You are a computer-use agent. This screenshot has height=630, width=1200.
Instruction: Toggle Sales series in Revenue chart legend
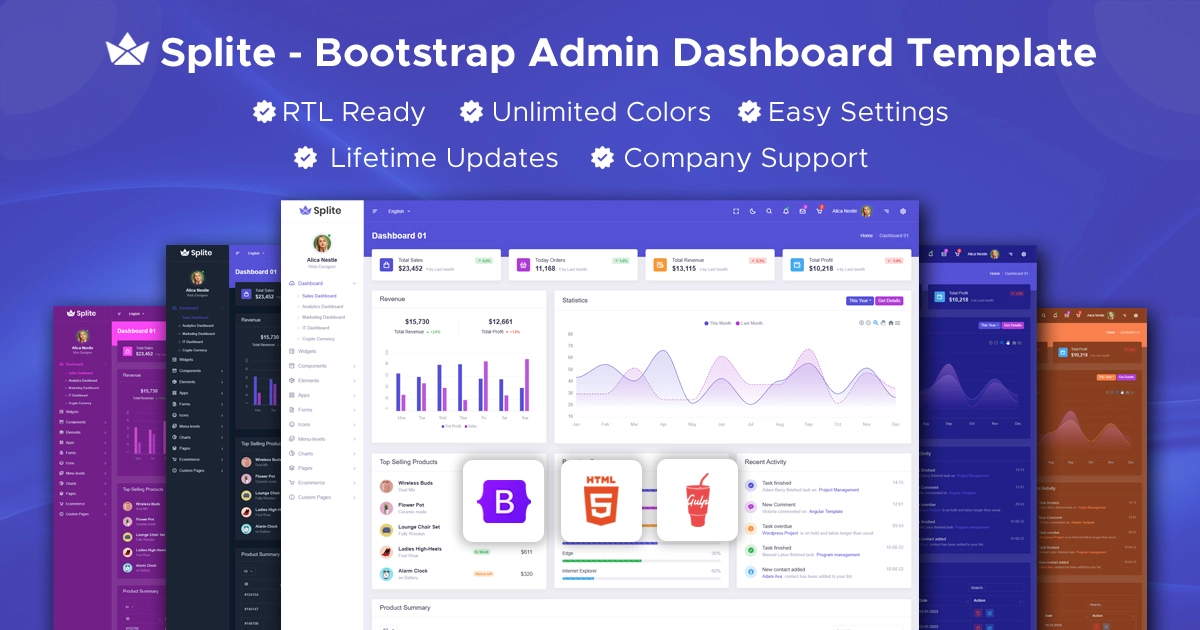(x=471, y=426)
